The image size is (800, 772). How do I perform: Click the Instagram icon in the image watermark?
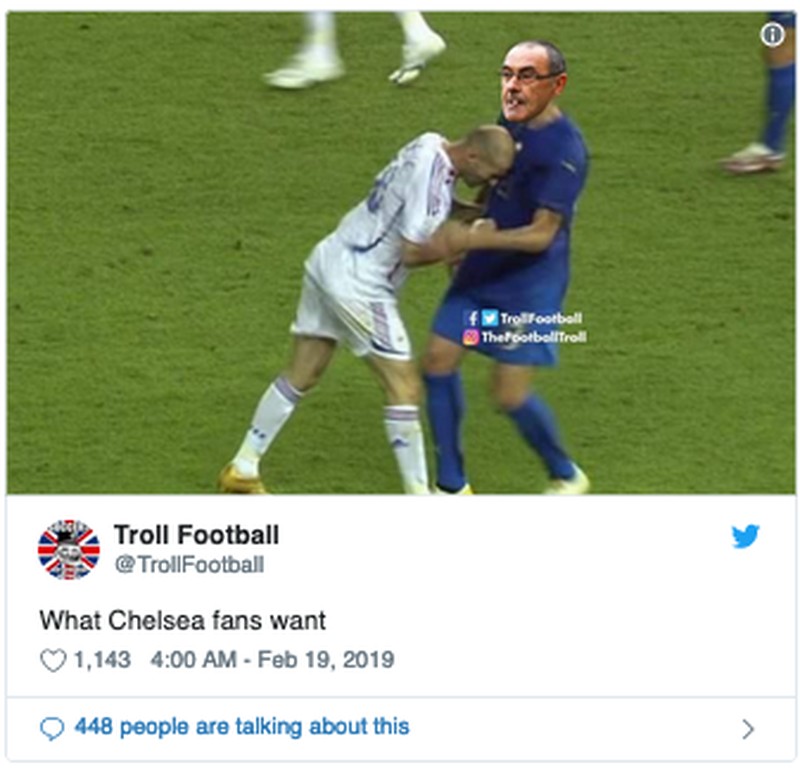click(x=471, y=337)
